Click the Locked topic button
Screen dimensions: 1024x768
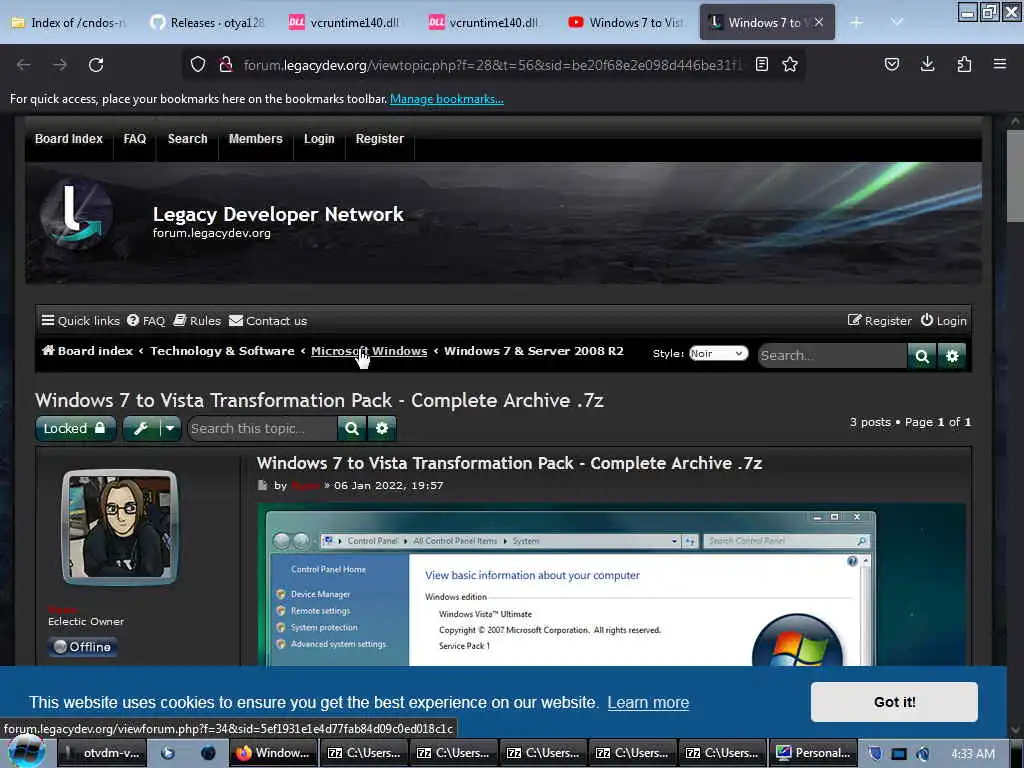(x=76, y=428)
